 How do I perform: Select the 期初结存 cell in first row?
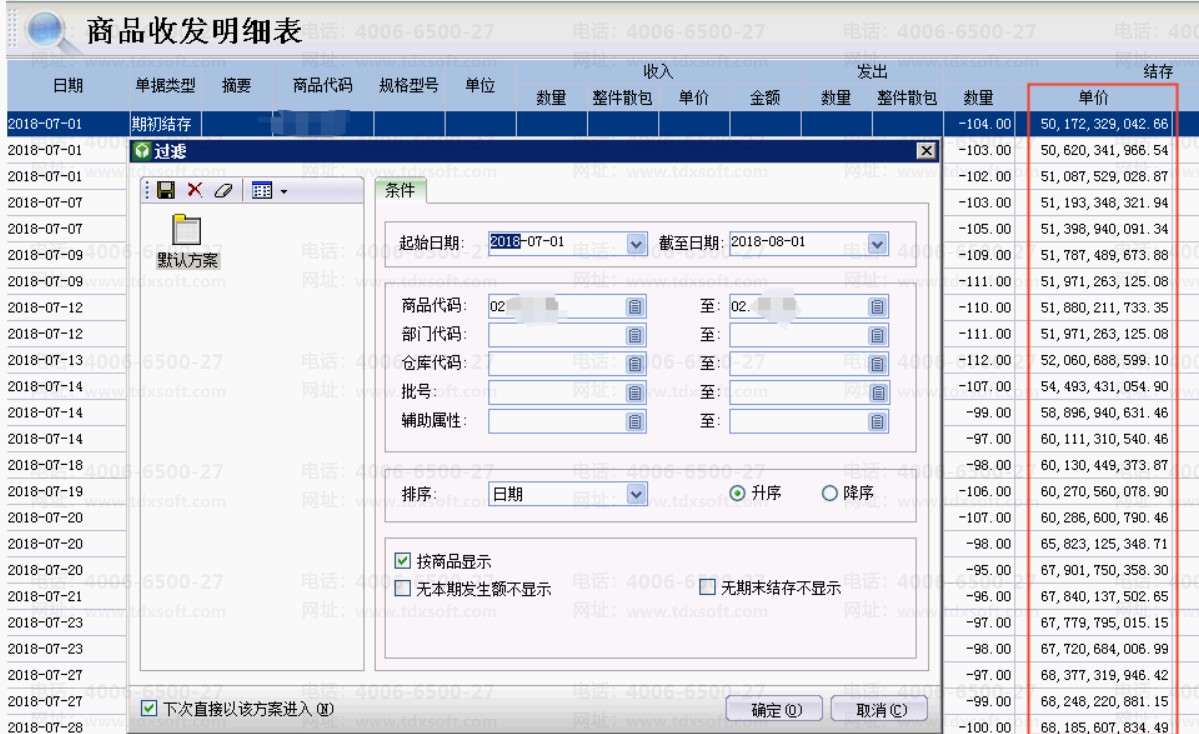pyautogui.click(x=164, y=124)
